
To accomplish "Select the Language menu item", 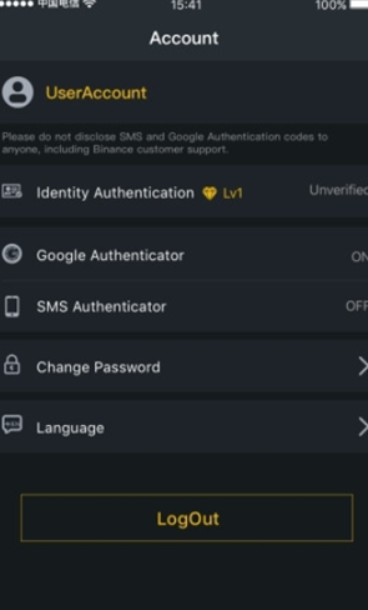I will click(184, 427).
